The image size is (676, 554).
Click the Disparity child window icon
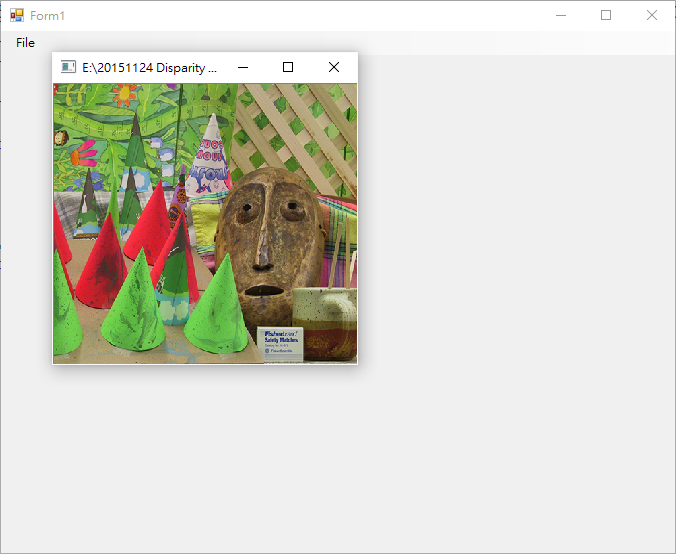[68, 67]
